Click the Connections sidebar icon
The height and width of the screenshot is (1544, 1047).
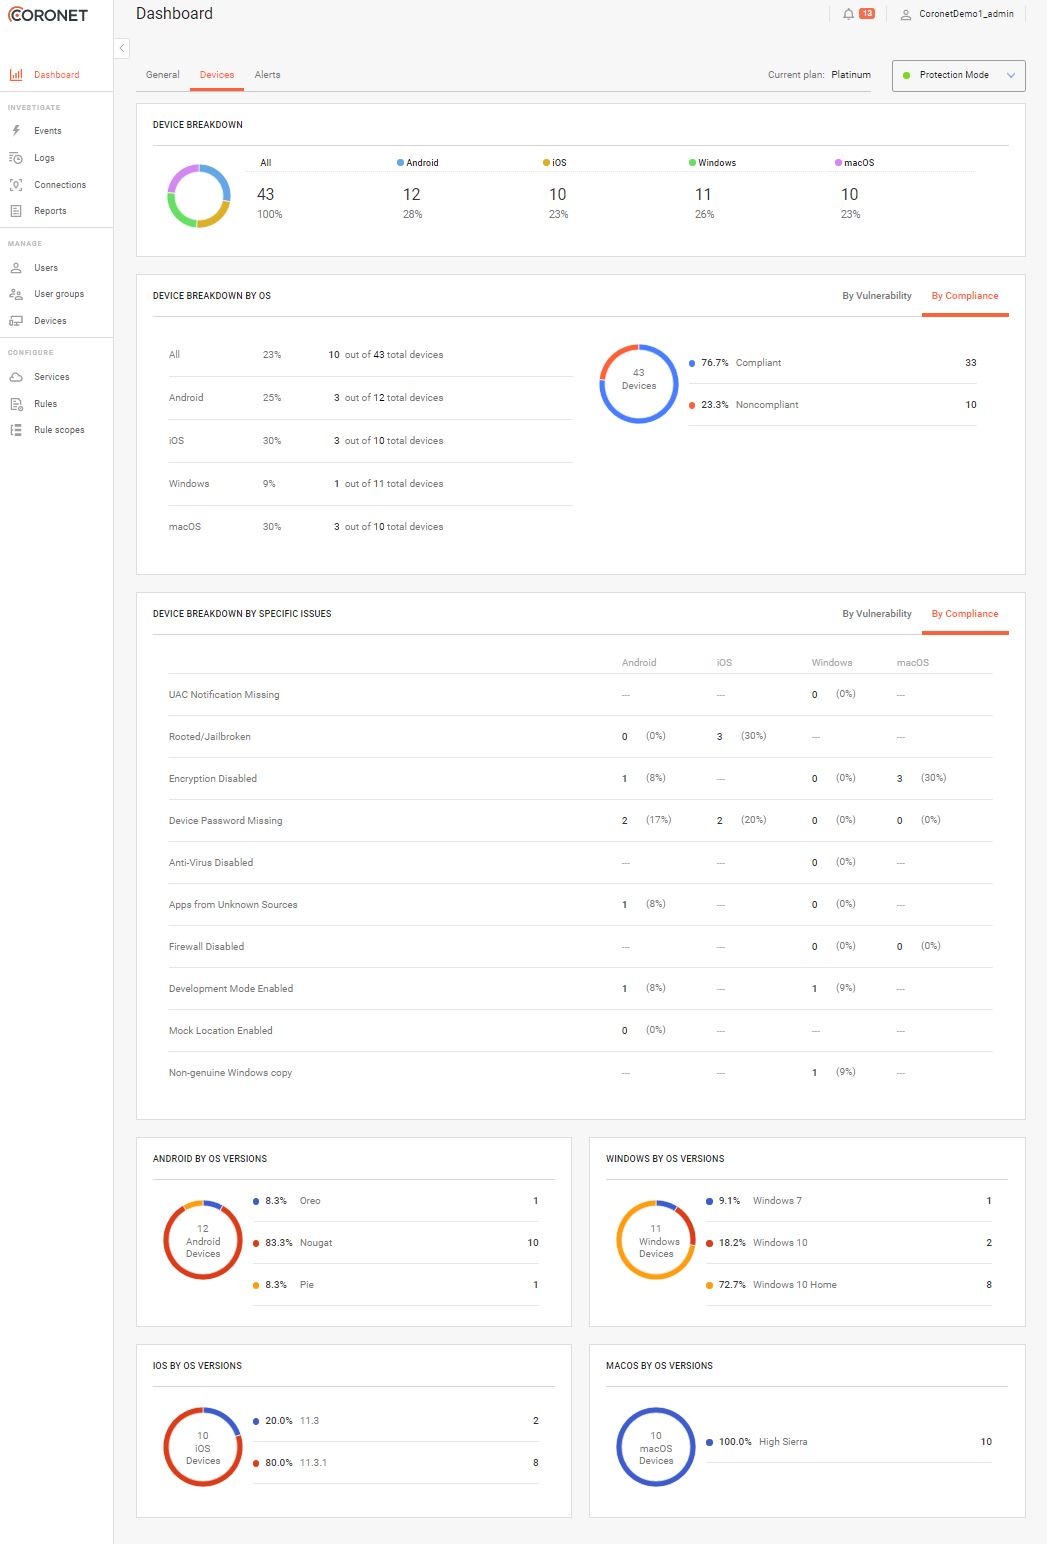click(15, 184)
